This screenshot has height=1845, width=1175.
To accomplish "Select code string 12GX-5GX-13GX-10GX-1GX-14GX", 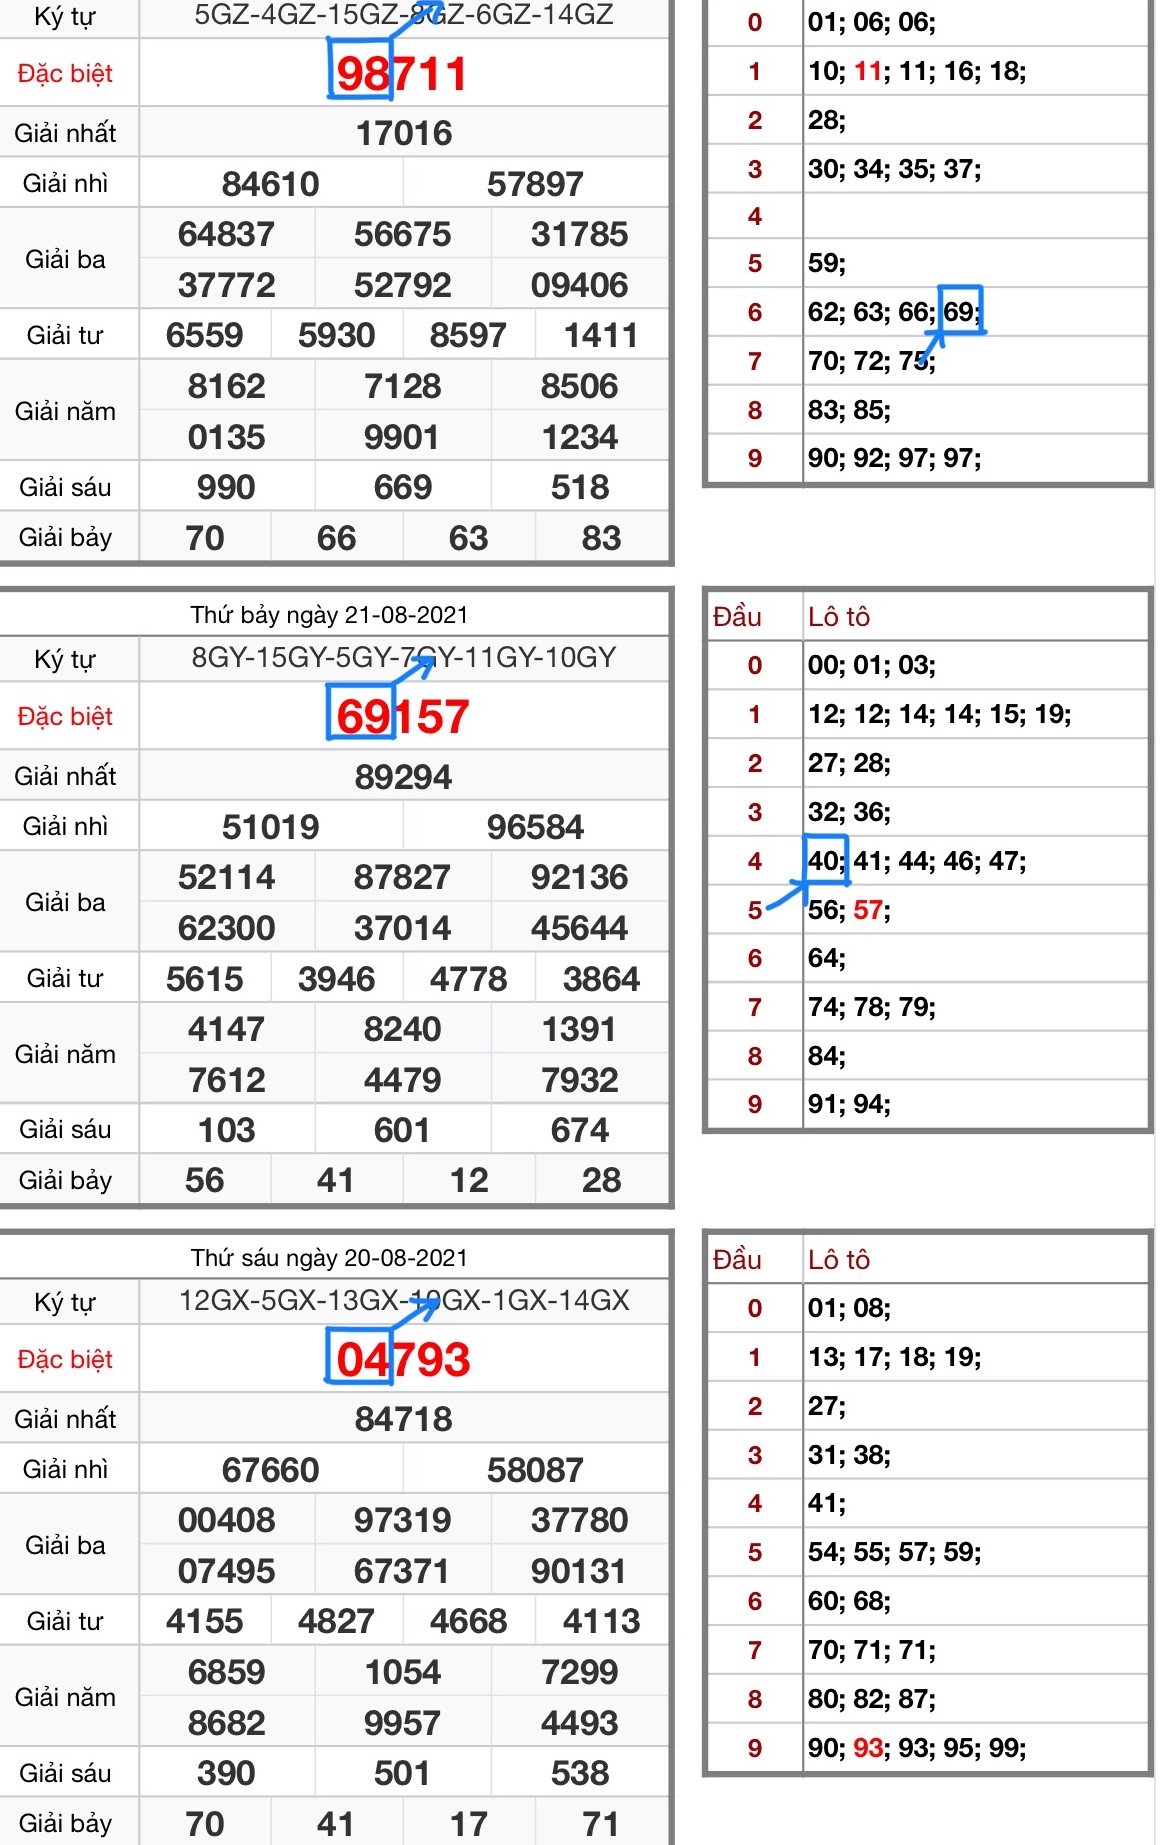I will pyautogui.click(x=404, y=1300).
